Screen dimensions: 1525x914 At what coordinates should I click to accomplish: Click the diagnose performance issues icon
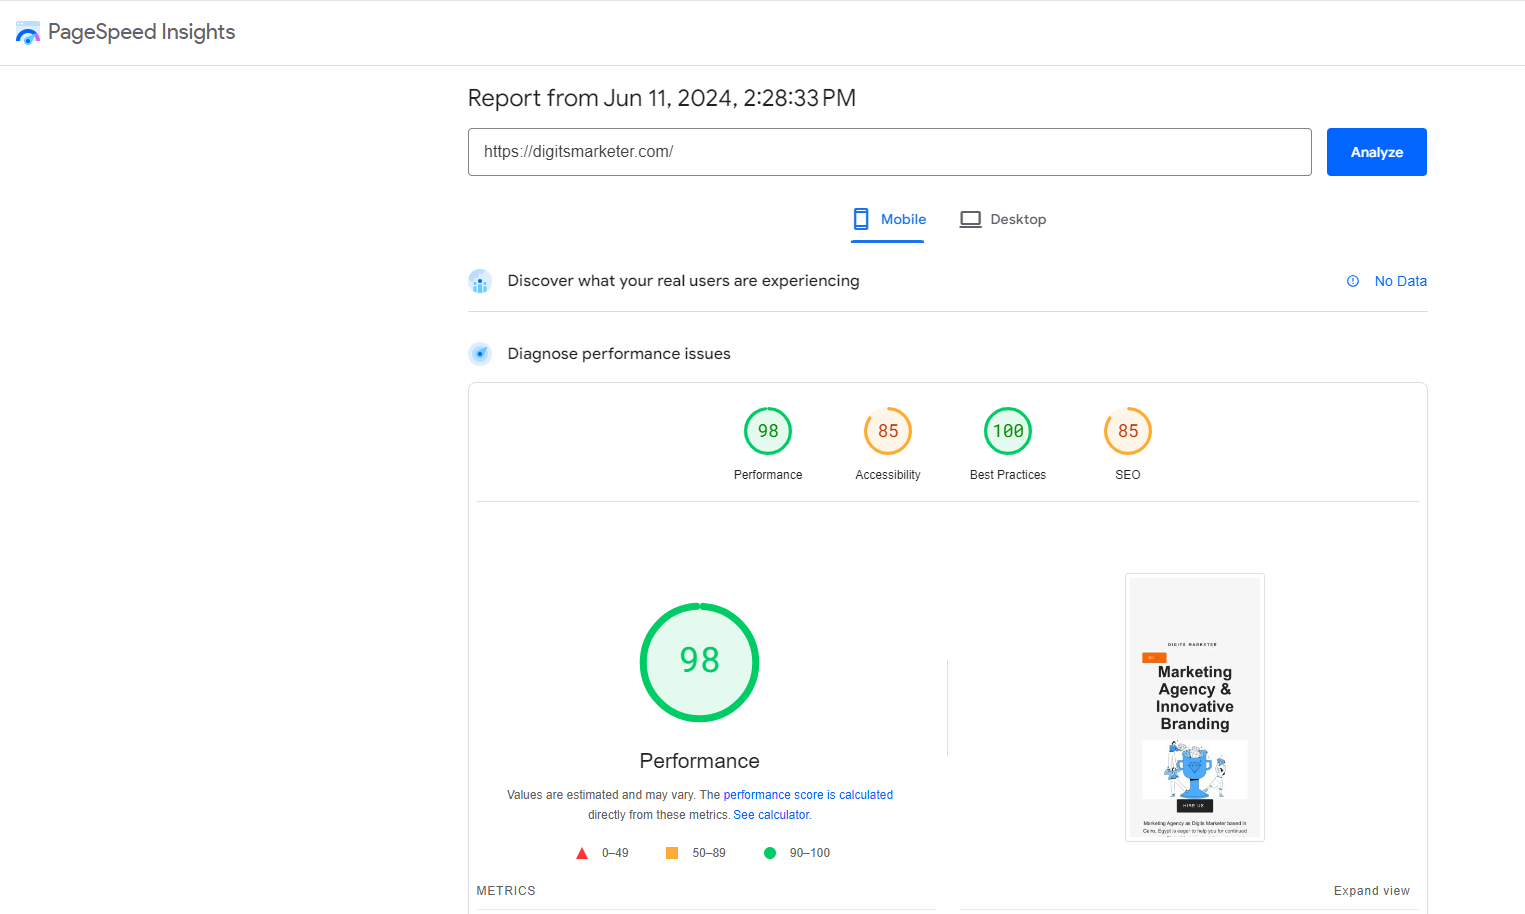coord(480,354)
